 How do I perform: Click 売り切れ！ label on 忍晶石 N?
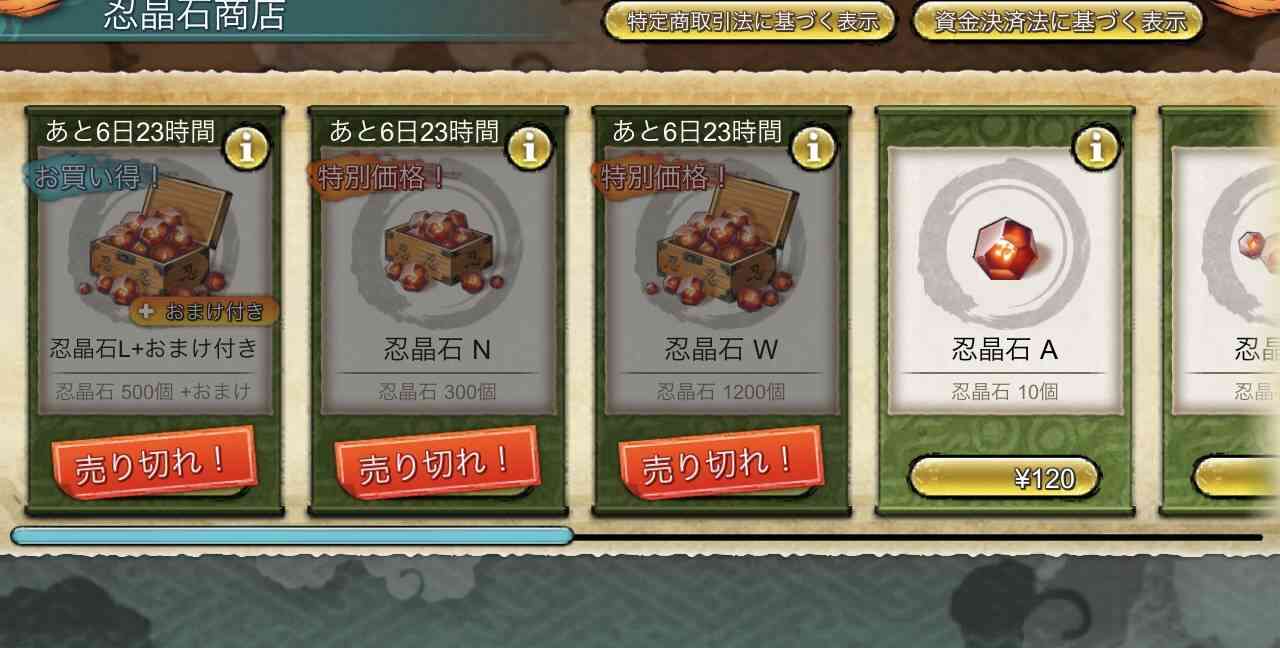(x=437, y=463)
